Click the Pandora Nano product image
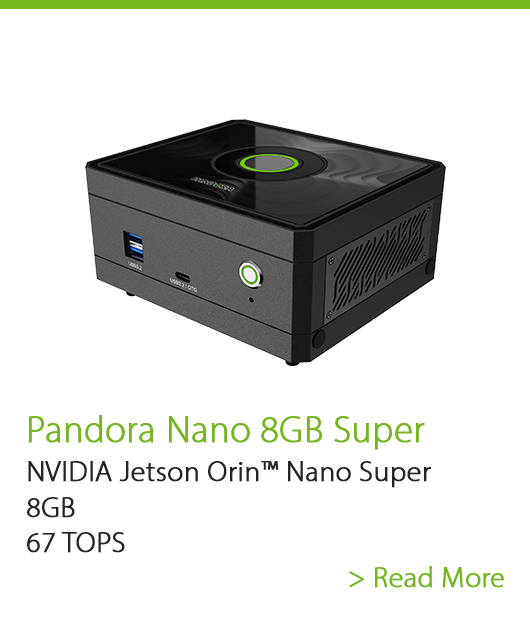The image size is (530, 620). (x=265, y=242)
